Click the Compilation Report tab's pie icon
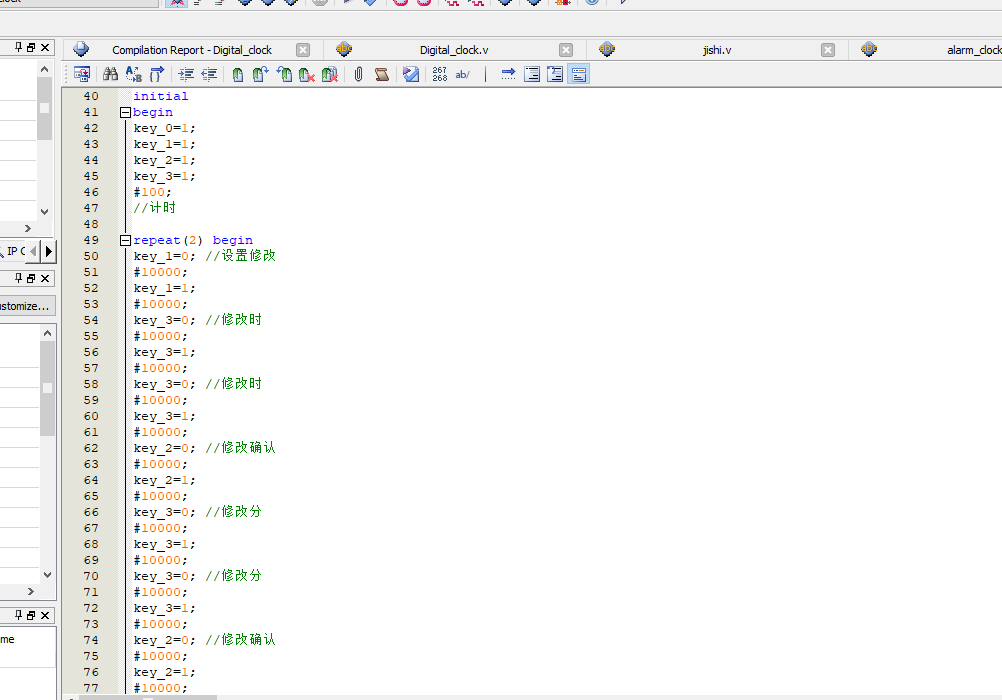The height and width of the screenshot is (700, 1002). (x=81, y=49)
